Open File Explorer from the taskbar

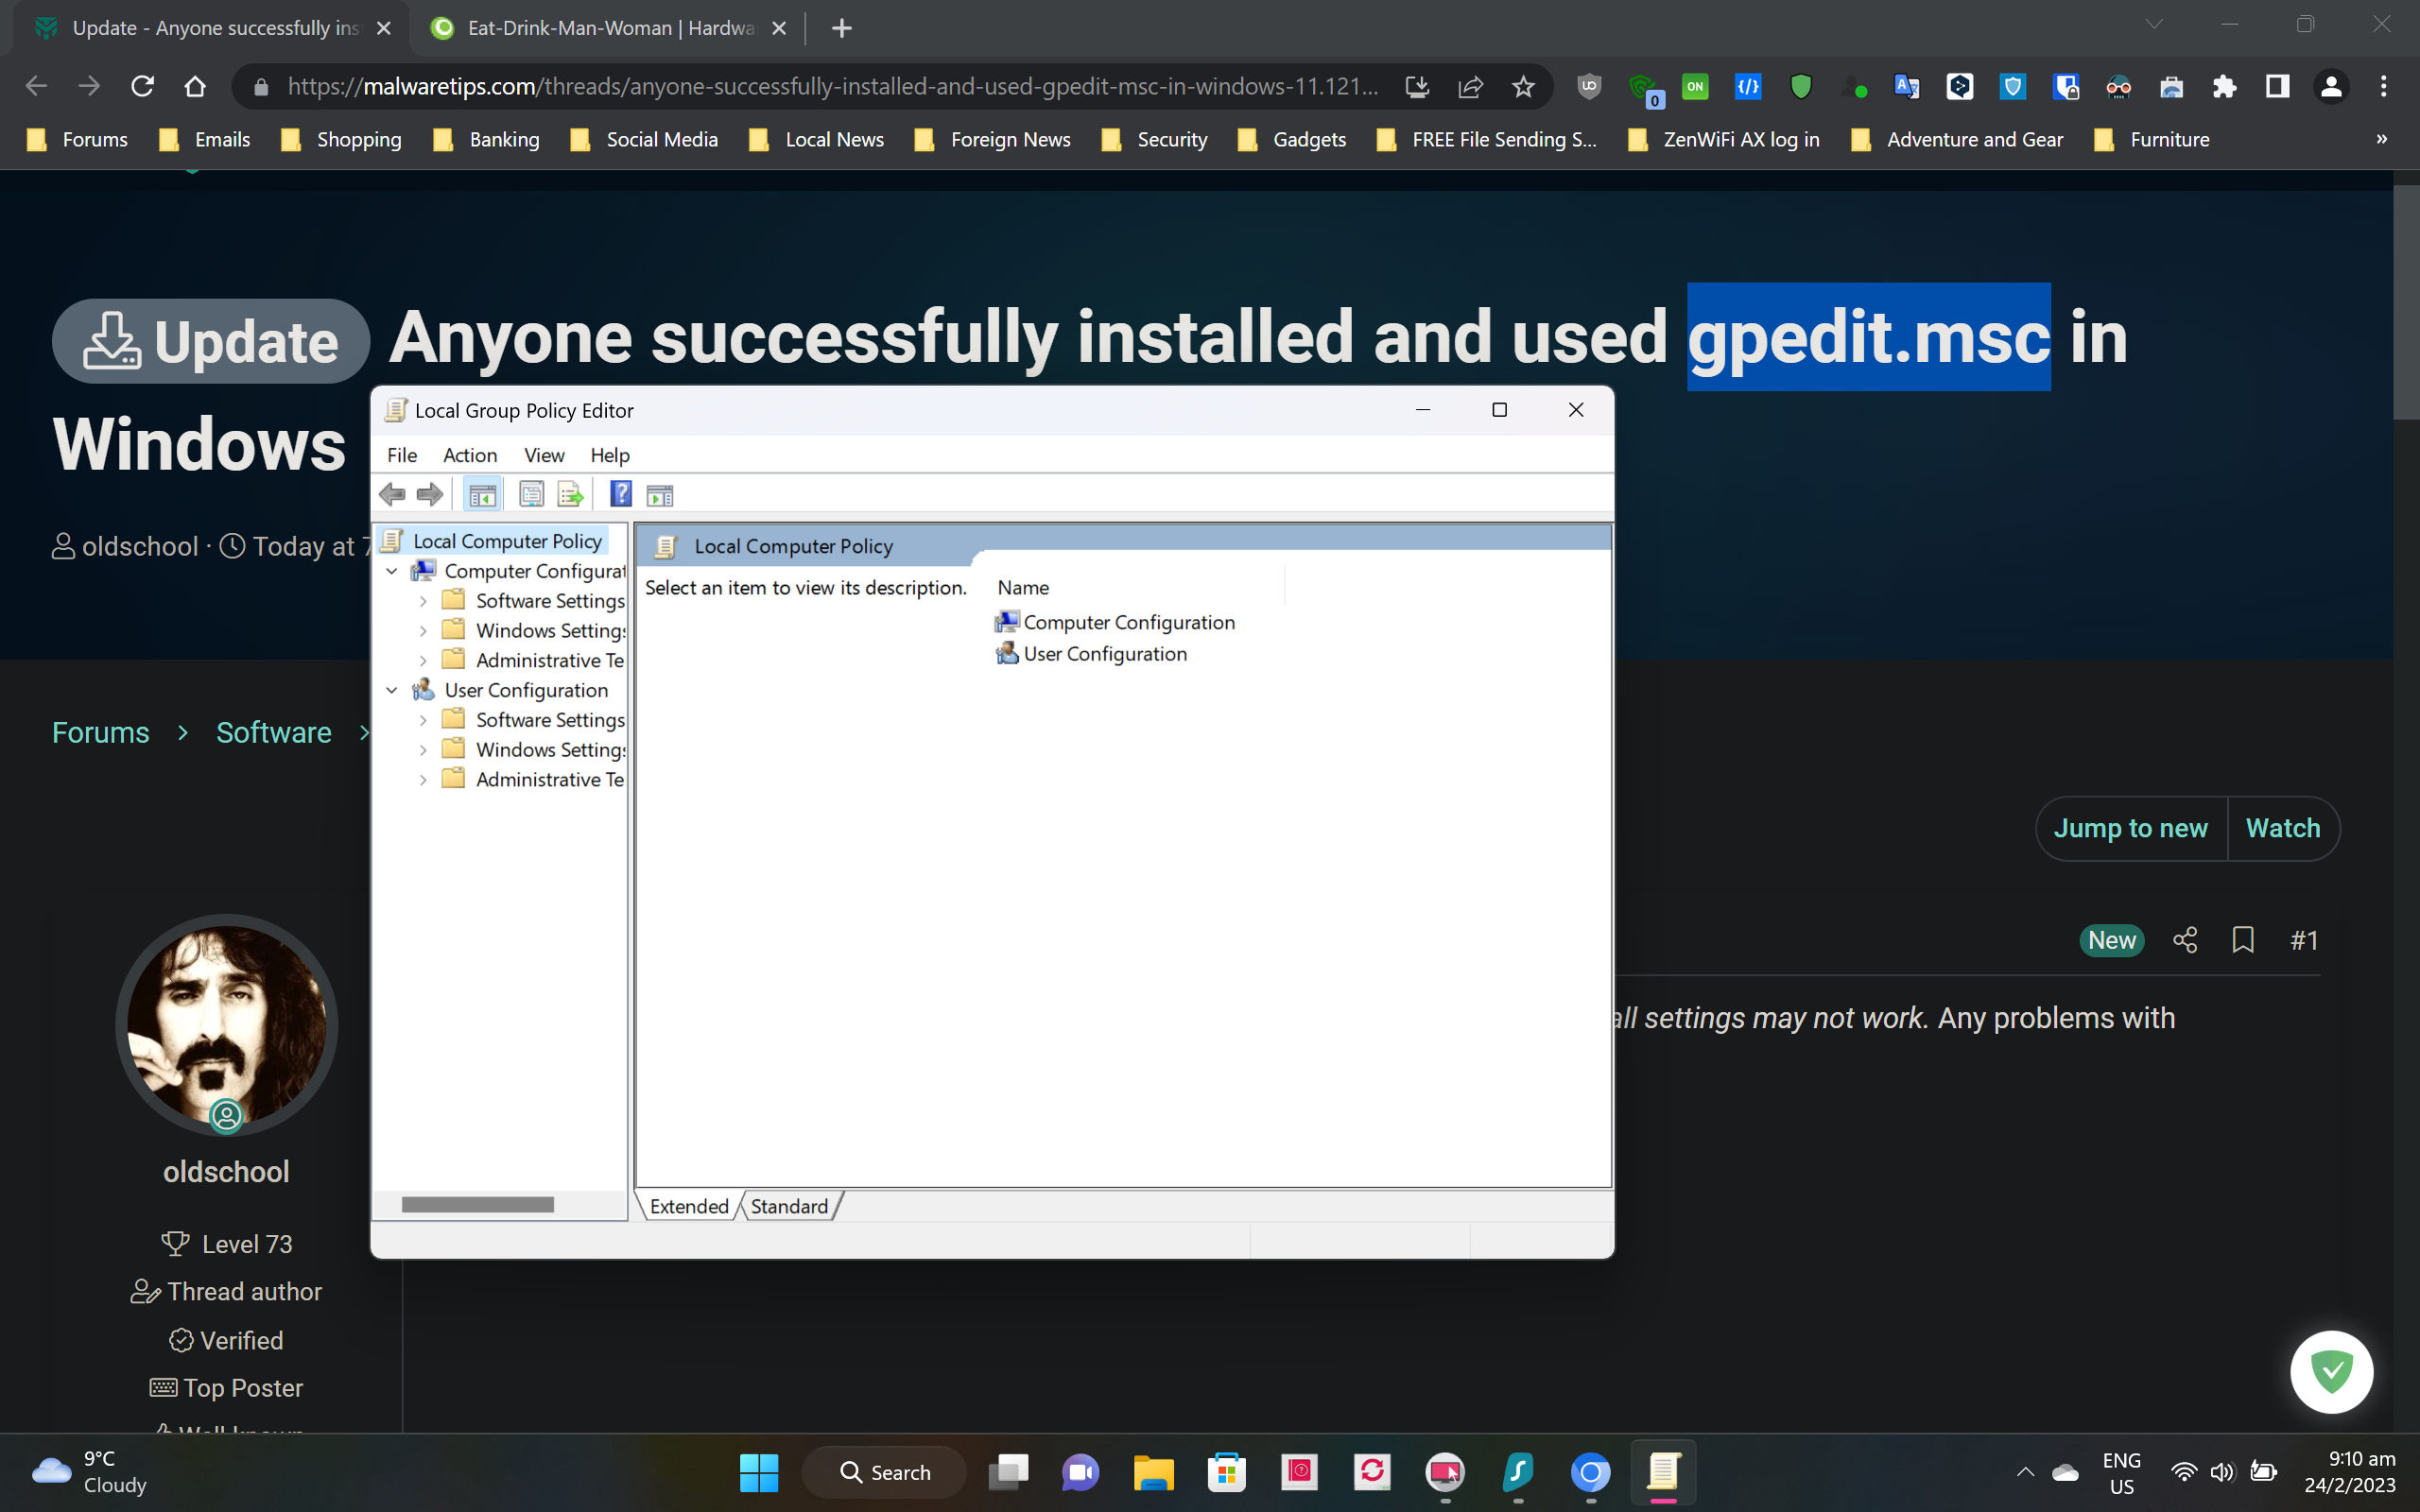coord(1153,1472)
